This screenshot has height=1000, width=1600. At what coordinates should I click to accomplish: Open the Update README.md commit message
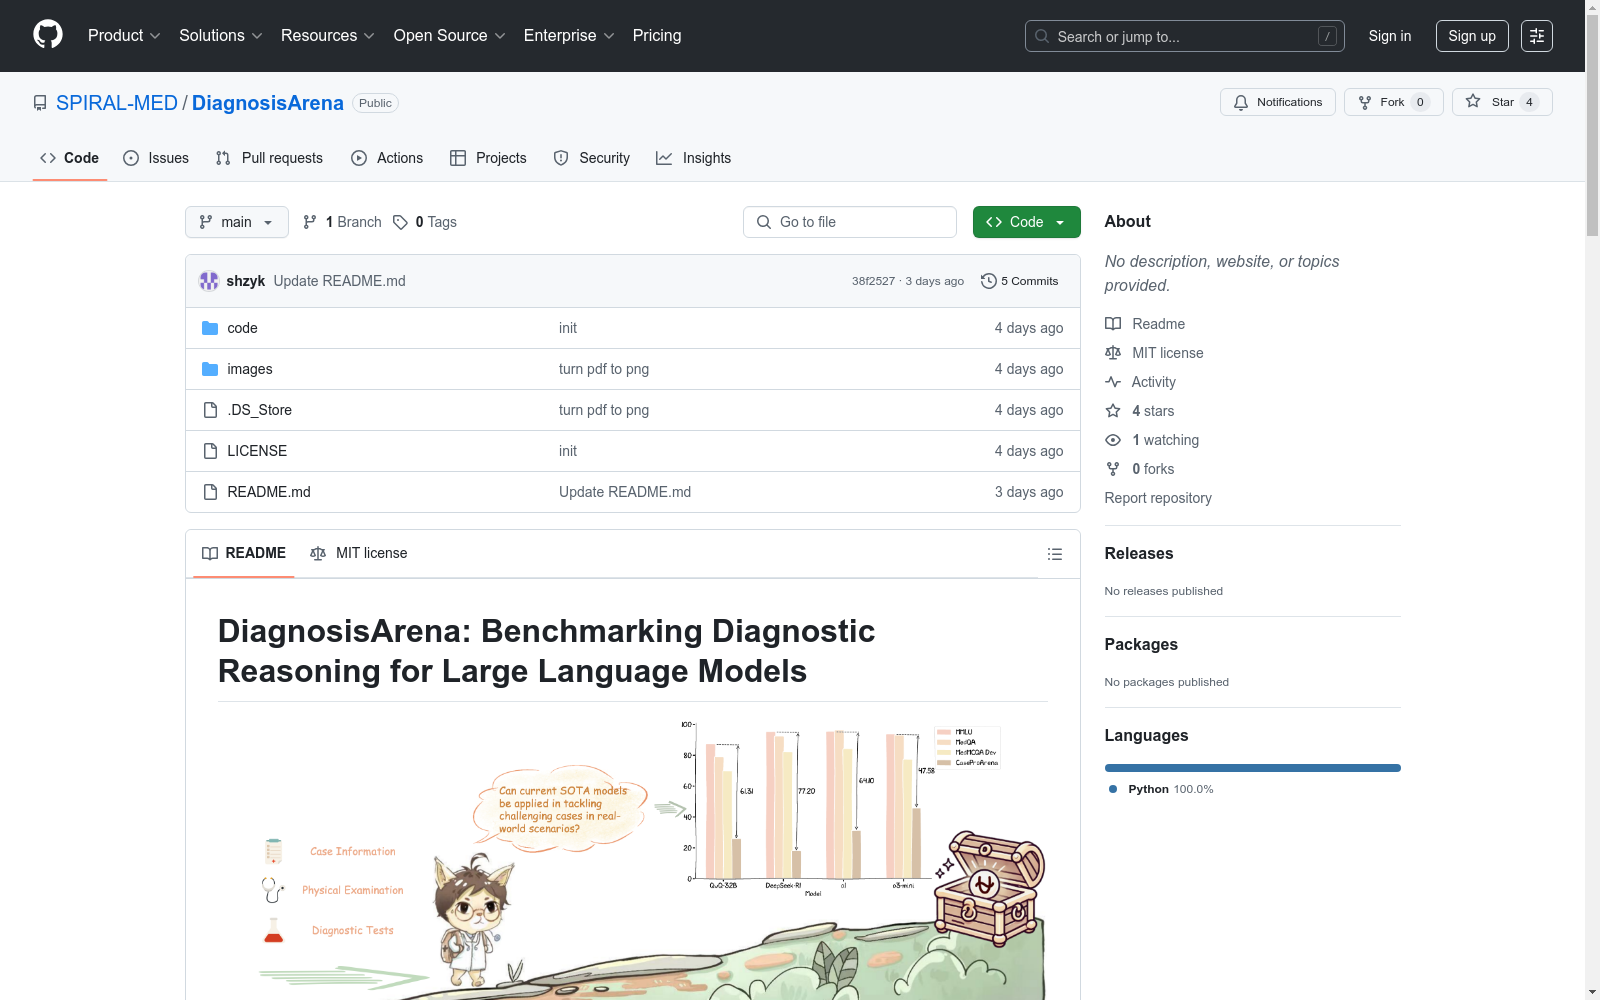340,281
